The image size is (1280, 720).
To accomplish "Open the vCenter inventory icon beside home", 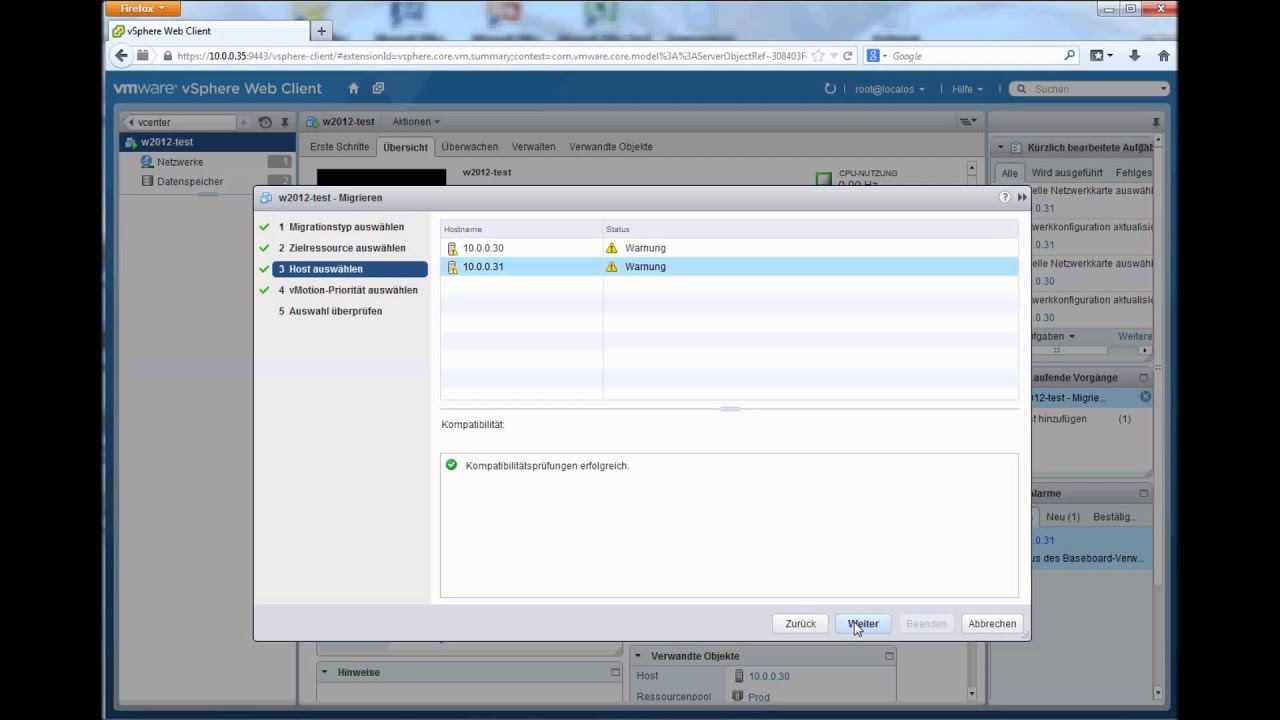I will (378, 88).
